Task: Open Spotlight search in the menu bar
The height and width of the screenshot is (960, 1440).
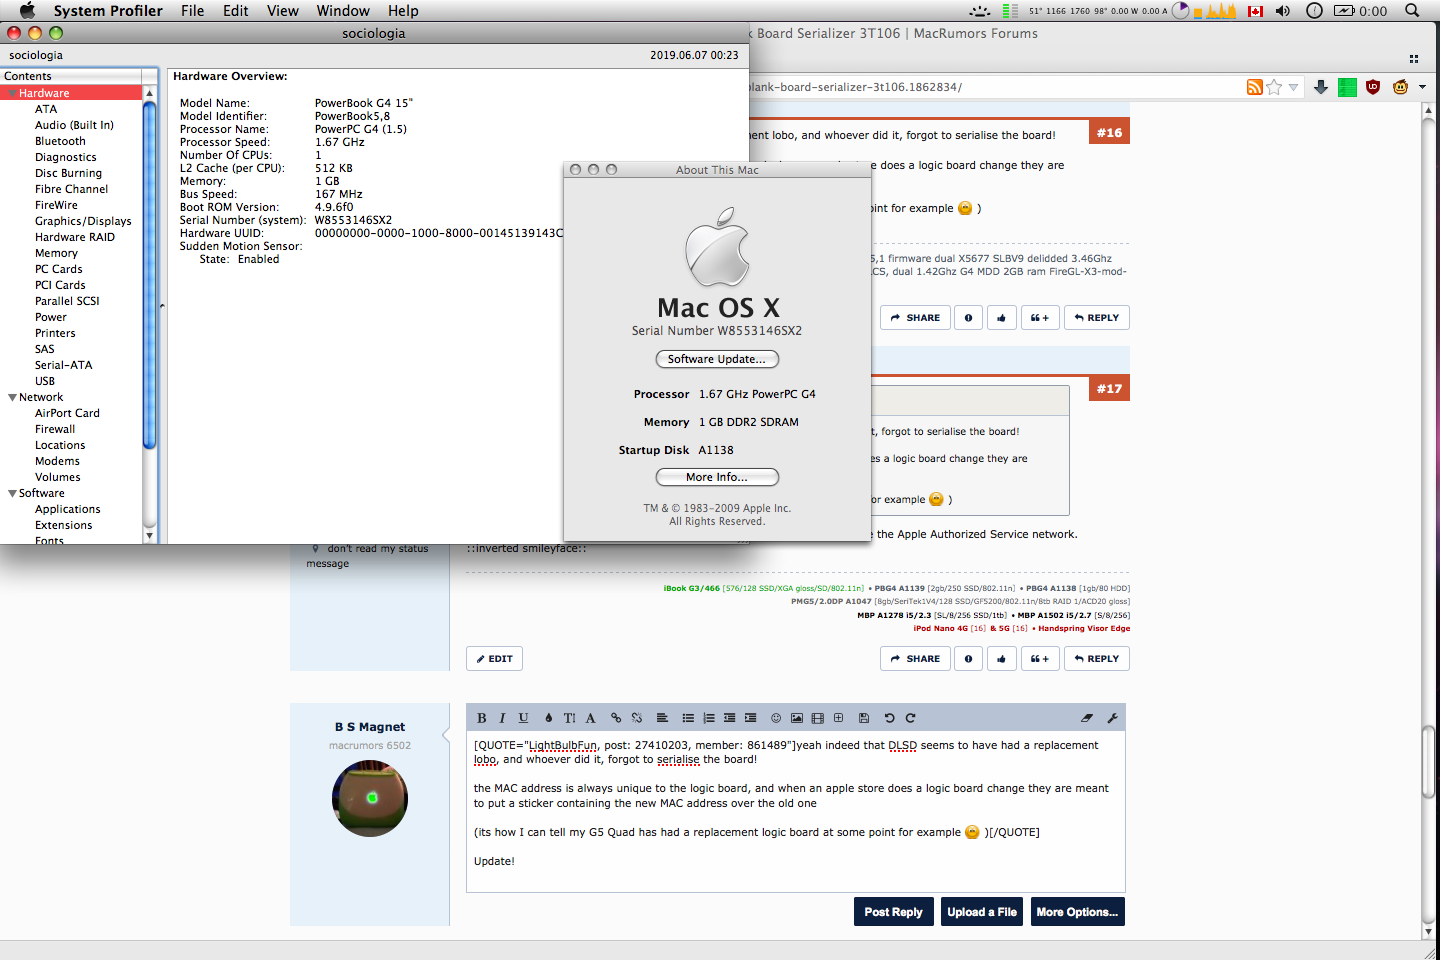Action: click(x=1412, y=11)
